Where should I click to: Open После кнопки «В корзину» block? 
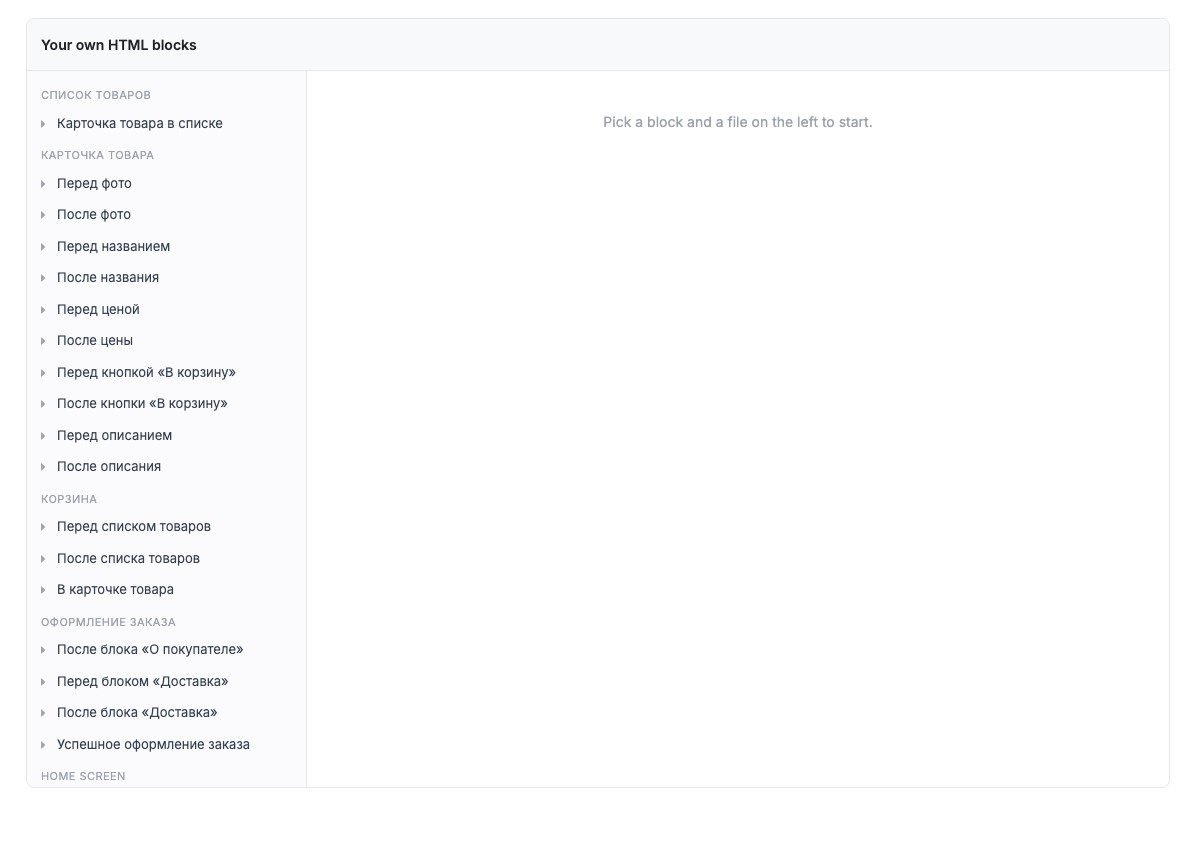[x=142, y=404]
